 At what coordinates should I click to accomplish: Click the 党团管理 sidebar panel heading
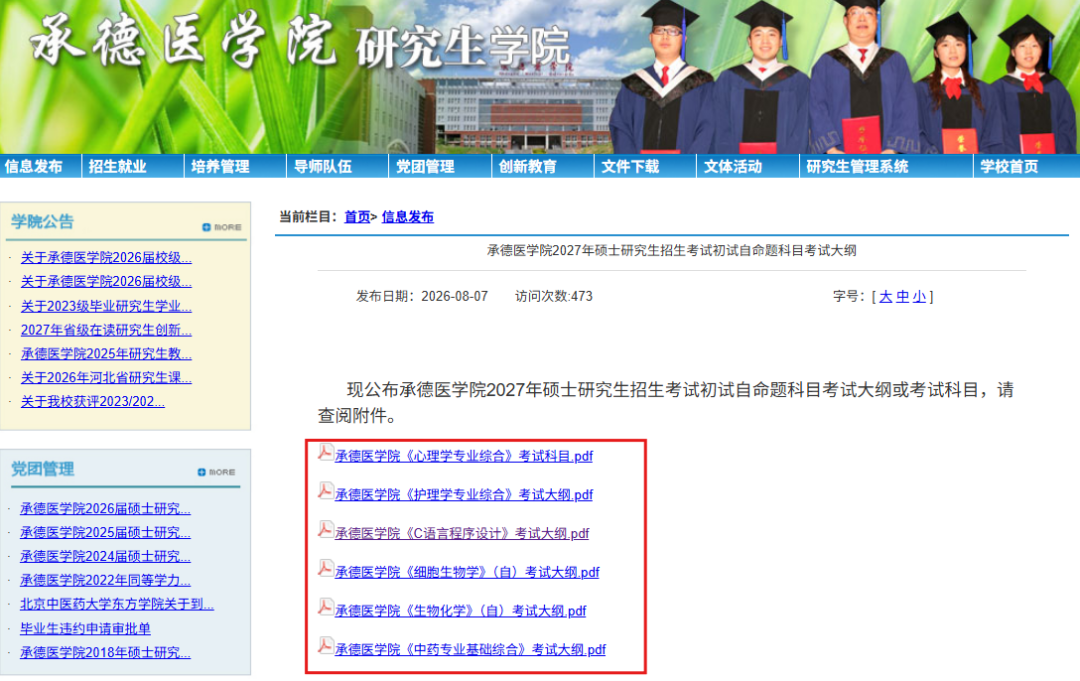42,469
